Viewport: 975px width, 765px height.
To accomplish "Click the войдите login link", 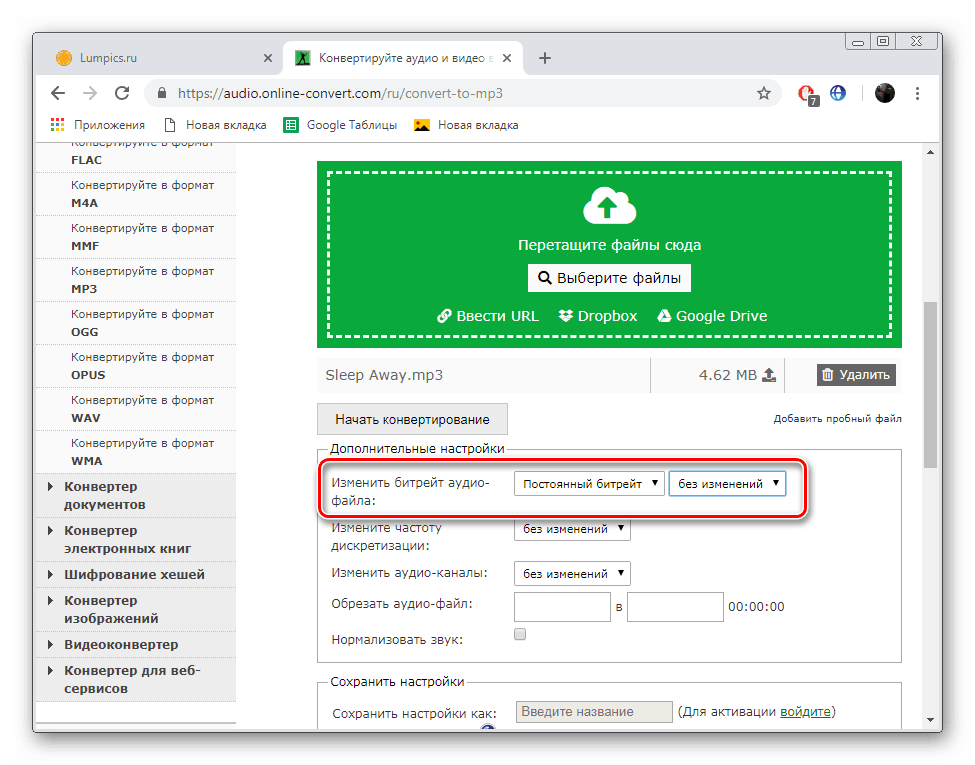I will coord(805,712).
